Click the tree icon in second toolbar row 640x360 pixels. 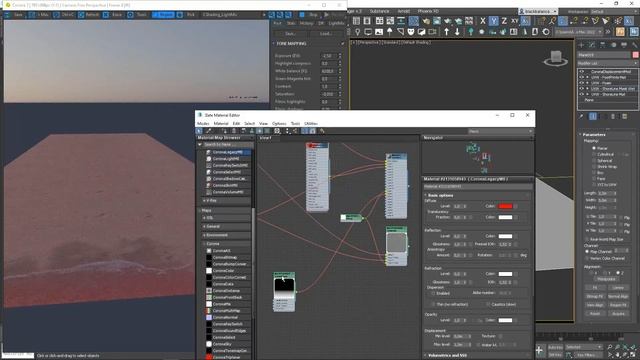tap(471, 31)
